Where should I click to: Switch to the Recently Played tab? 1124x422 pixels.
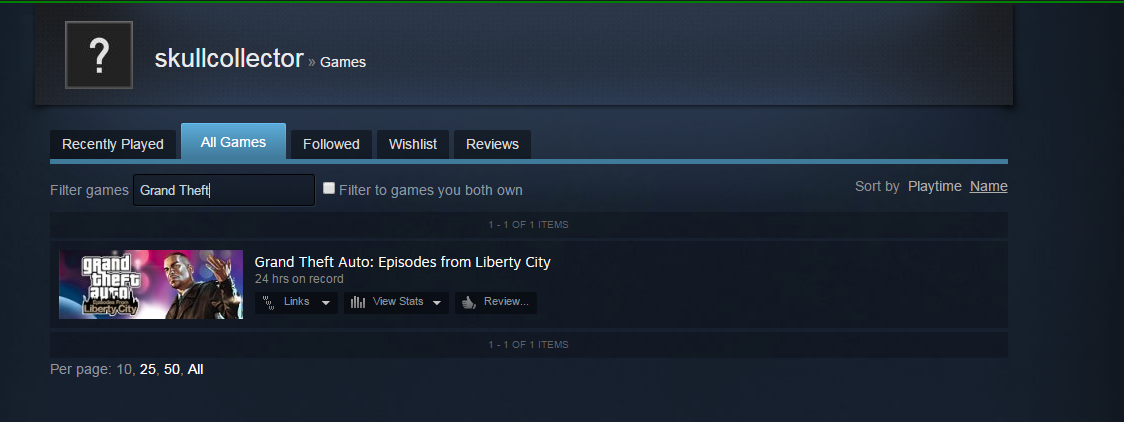(113, 144)
